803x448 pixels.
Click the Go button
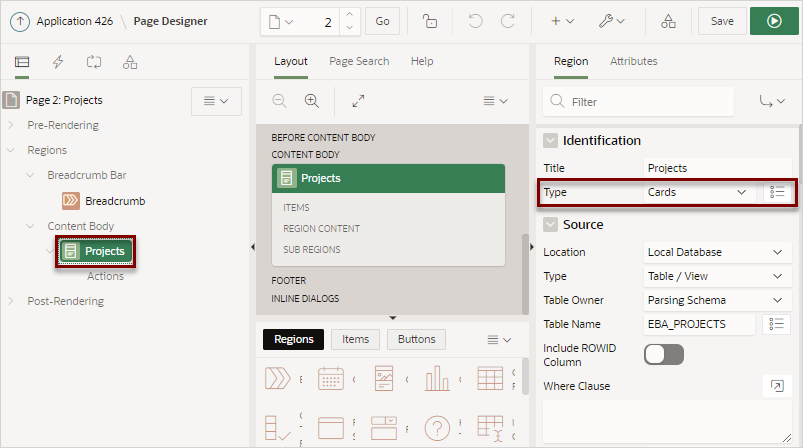[x=382, y=22]
